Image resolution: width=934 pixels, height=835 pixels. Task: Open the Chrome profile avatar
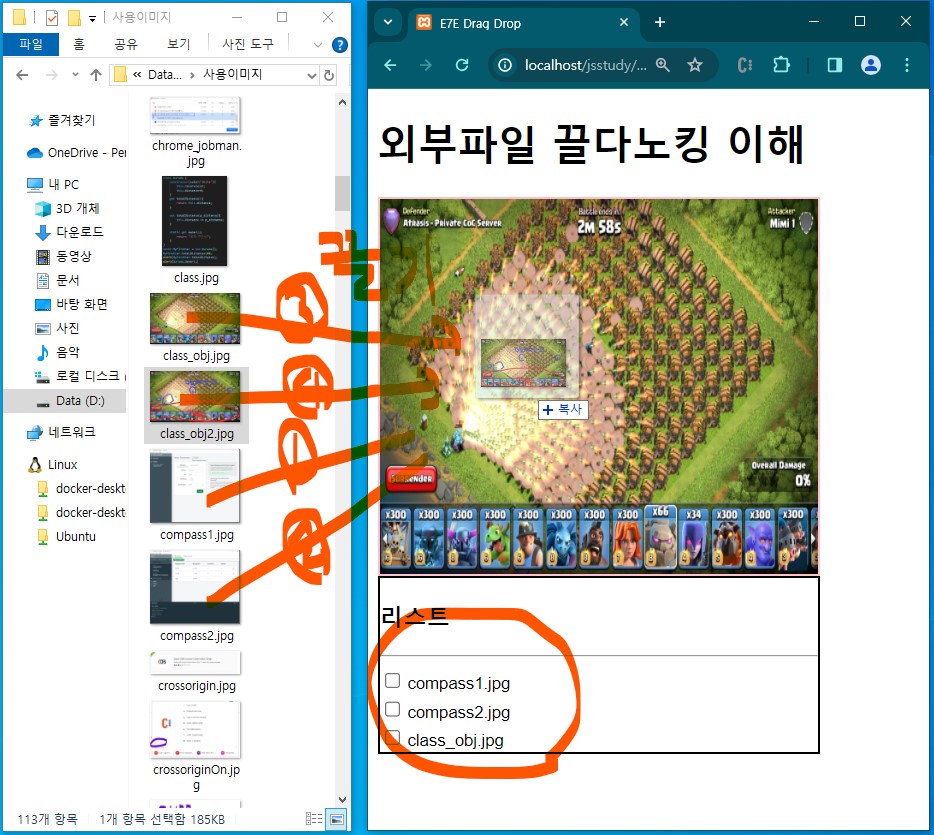pos(870,65)
